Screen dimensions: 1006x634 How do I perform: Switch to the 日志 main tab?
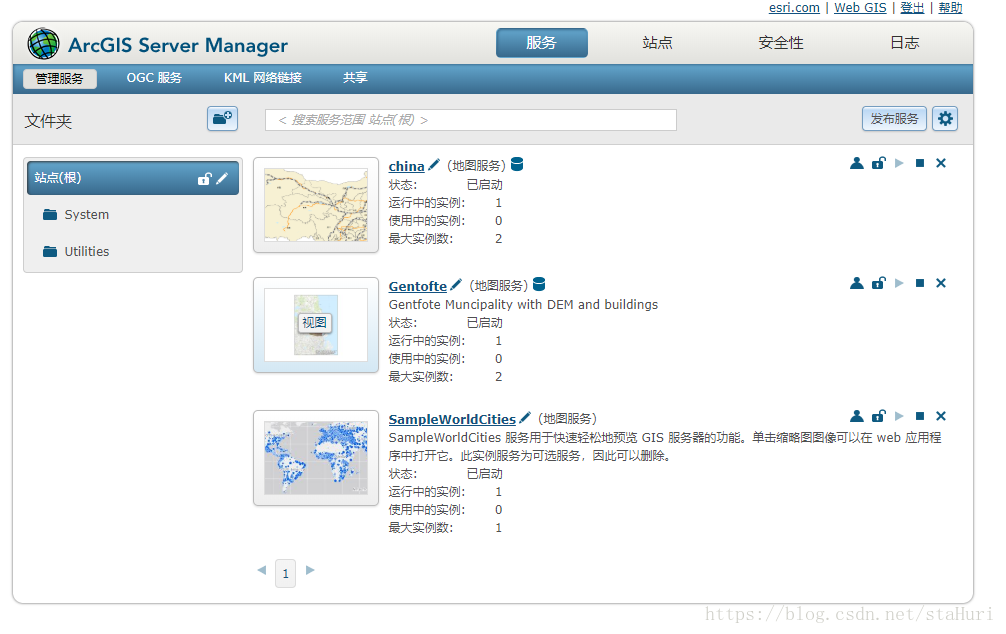click(905, 43)
